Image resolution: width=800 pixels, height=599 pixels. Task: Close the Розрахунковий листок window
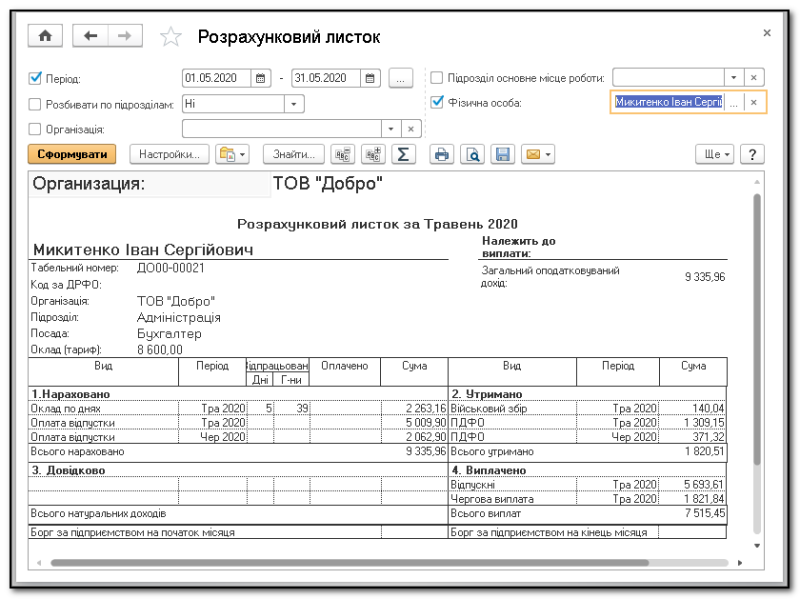[766, 33]
